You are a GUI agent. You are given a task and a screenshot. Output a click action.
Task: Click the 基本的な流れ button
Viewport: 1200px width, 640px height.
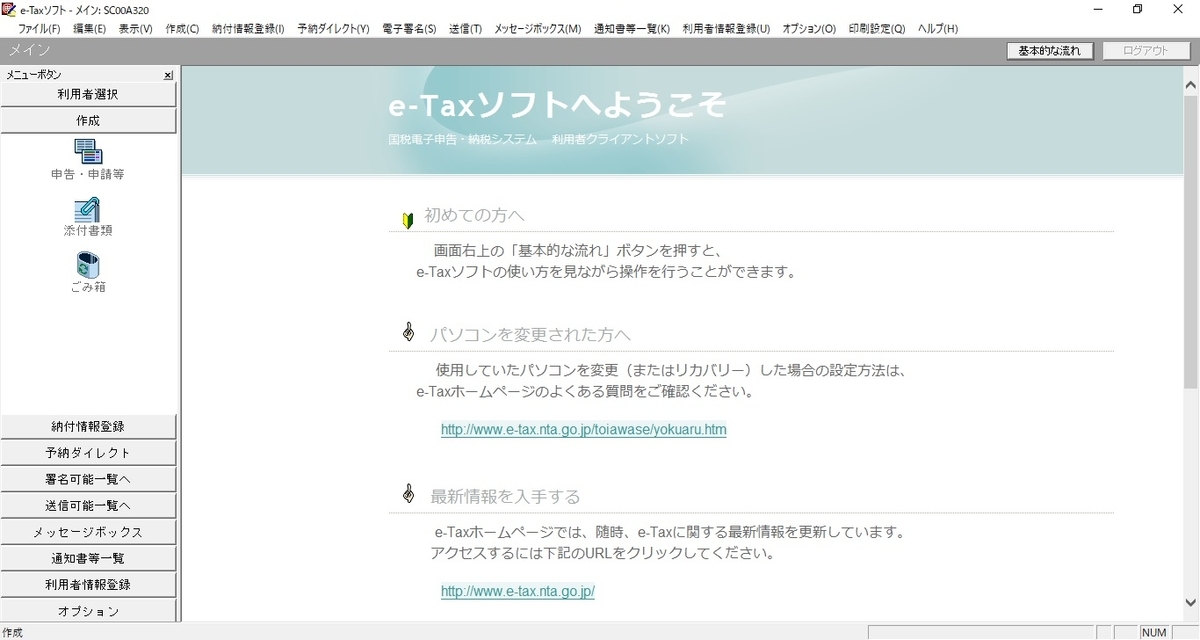click(x=1050, y=50)
